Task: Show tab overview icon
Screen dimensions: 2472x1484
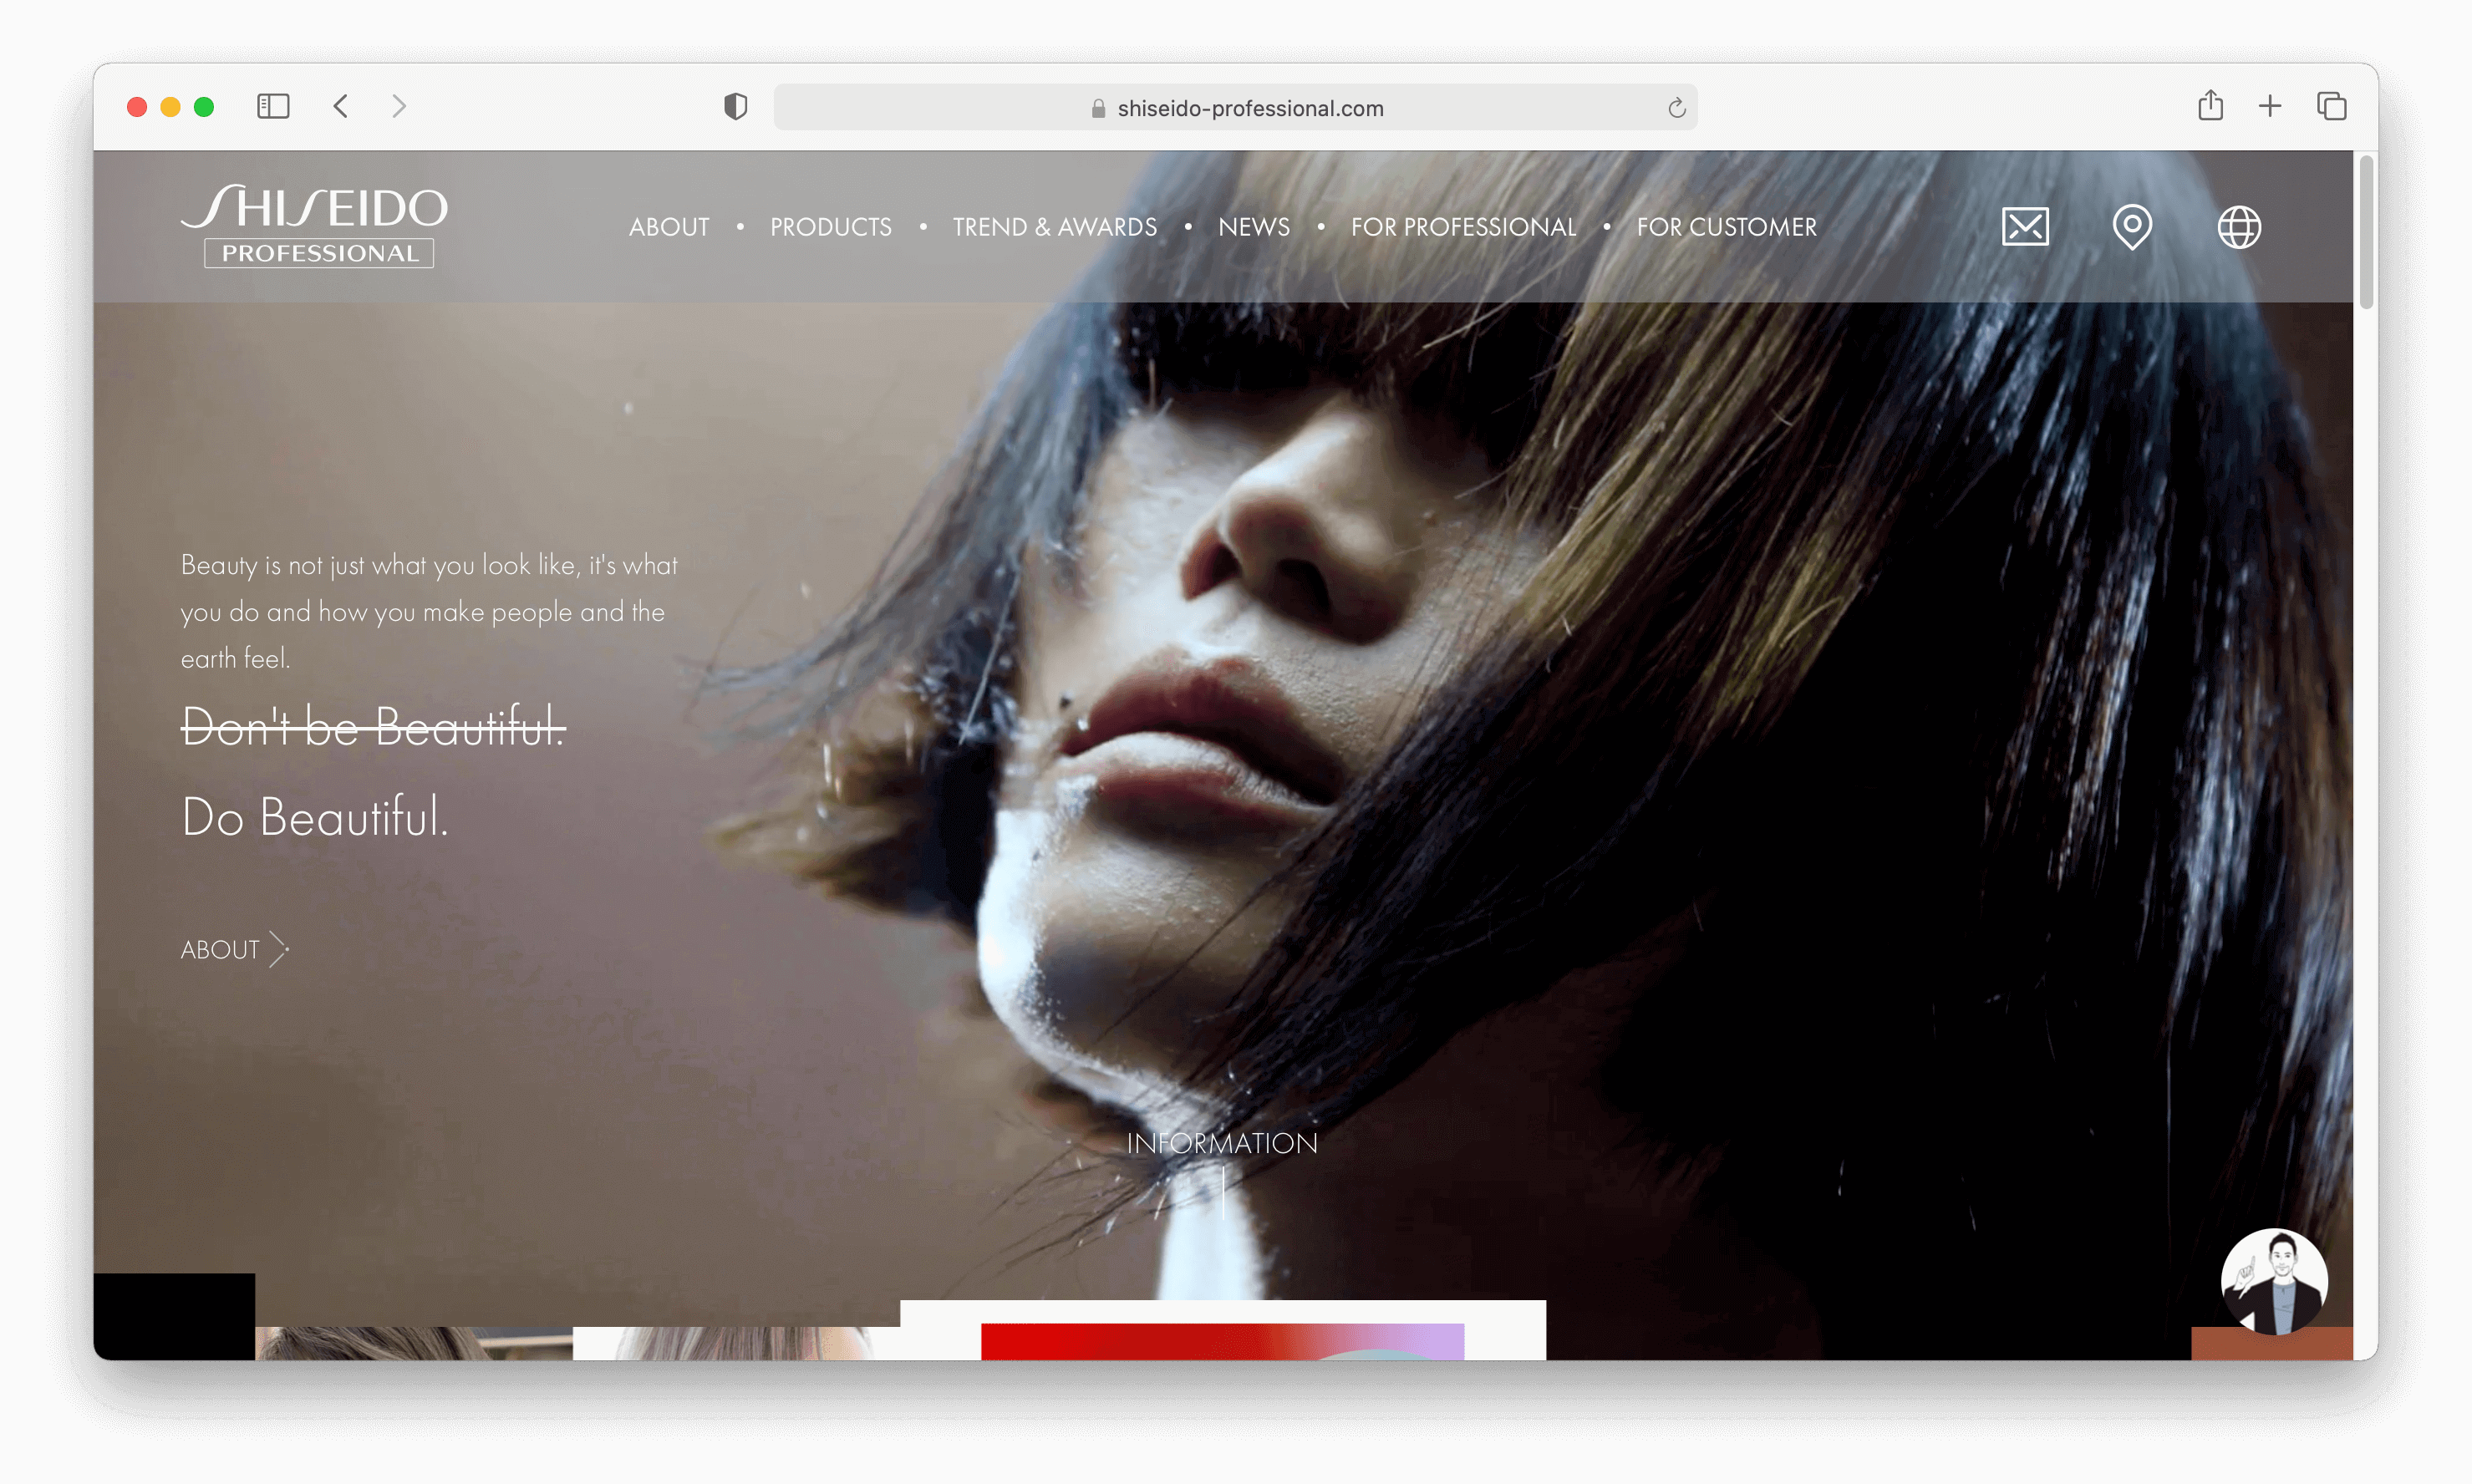Action: click(2331, 106)
